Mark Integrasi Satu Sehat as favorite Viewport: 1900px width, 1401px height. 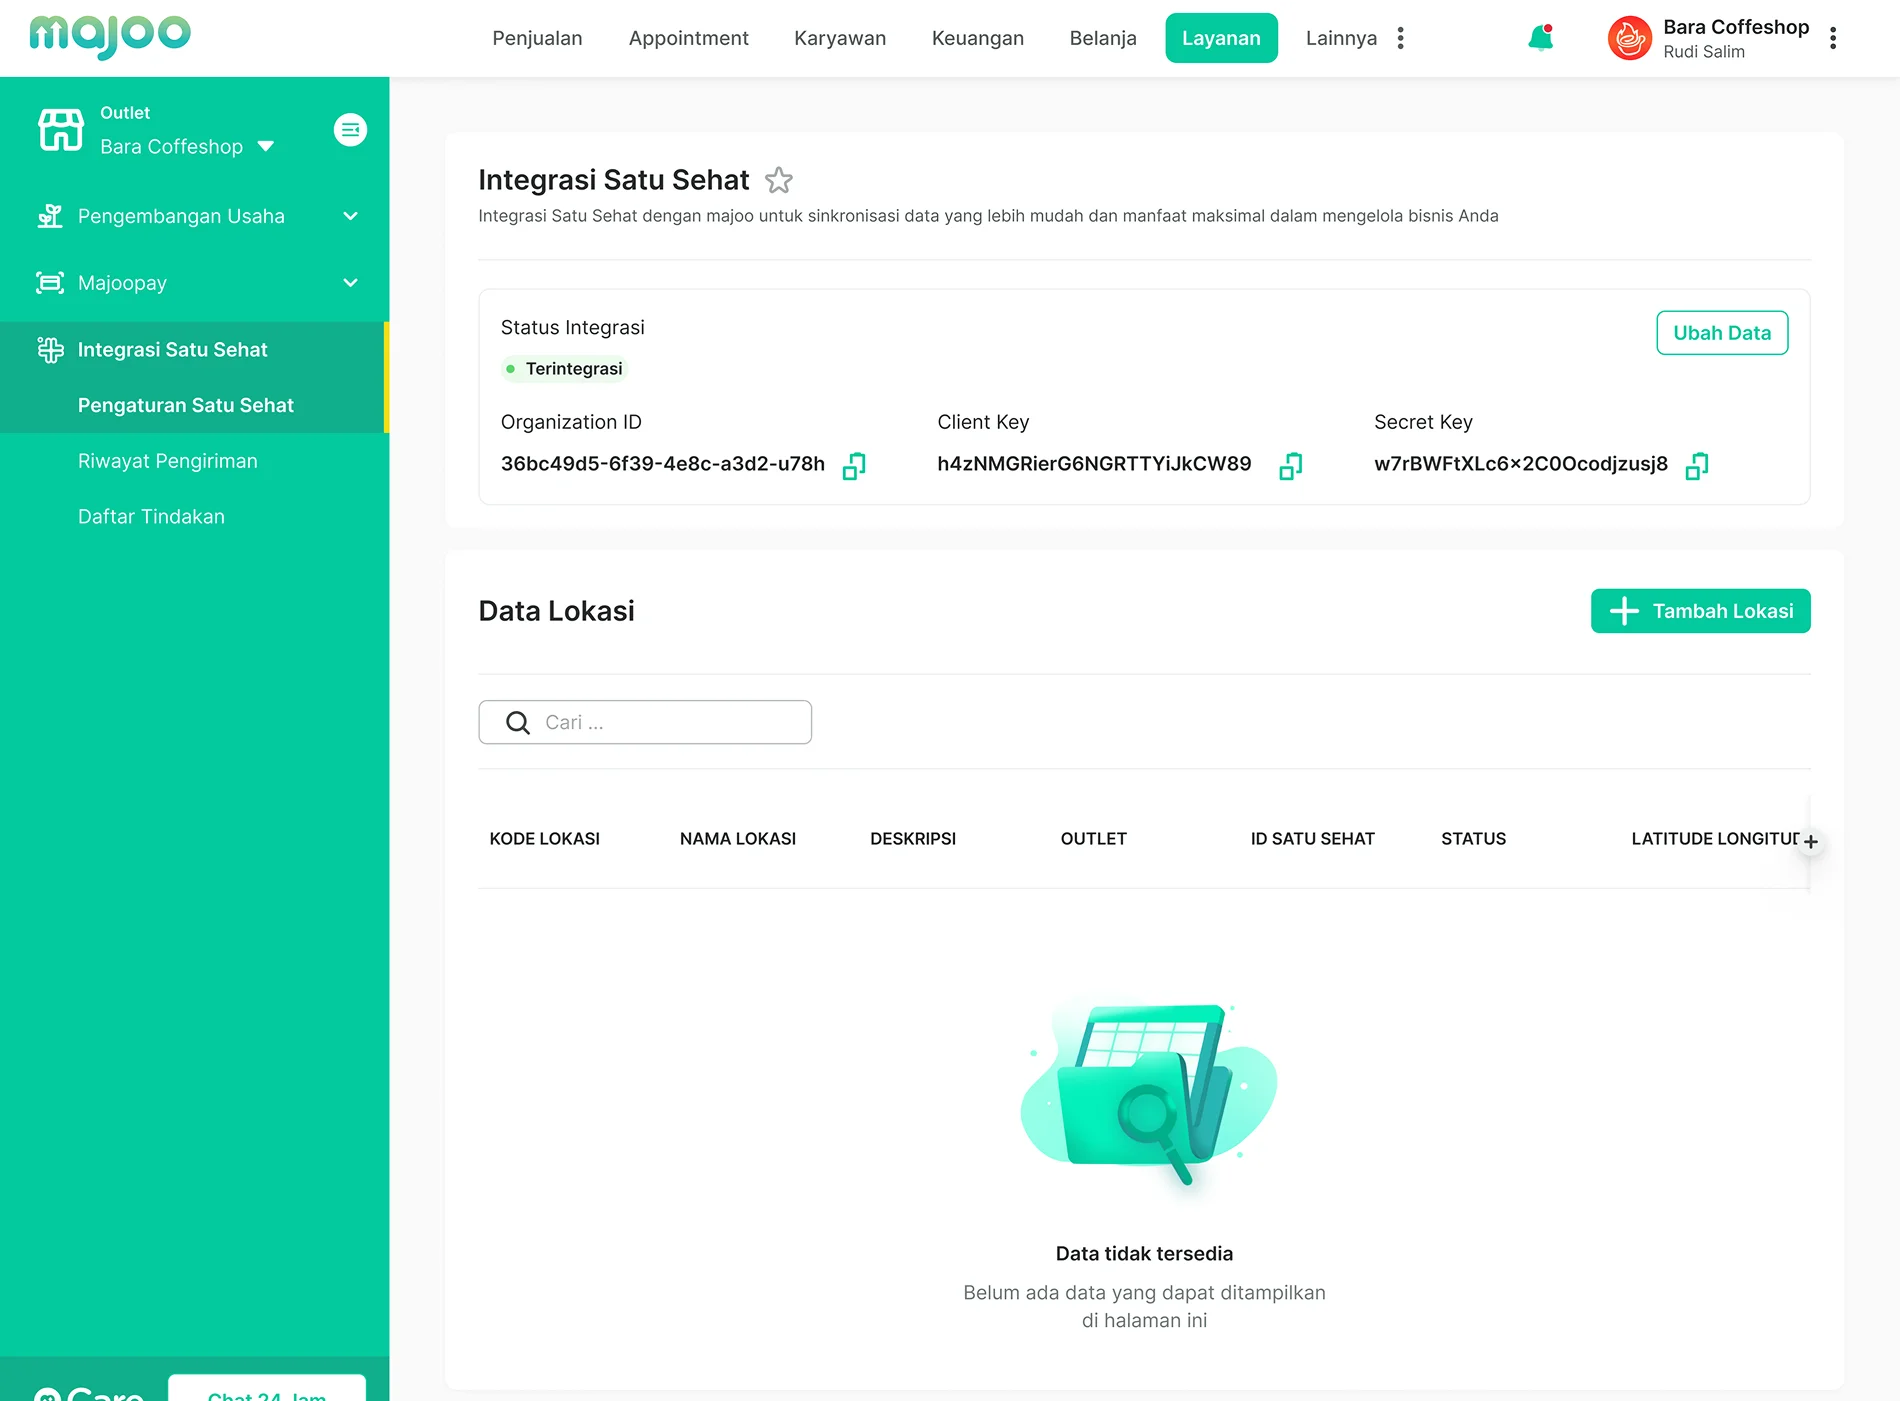(778, 180)
